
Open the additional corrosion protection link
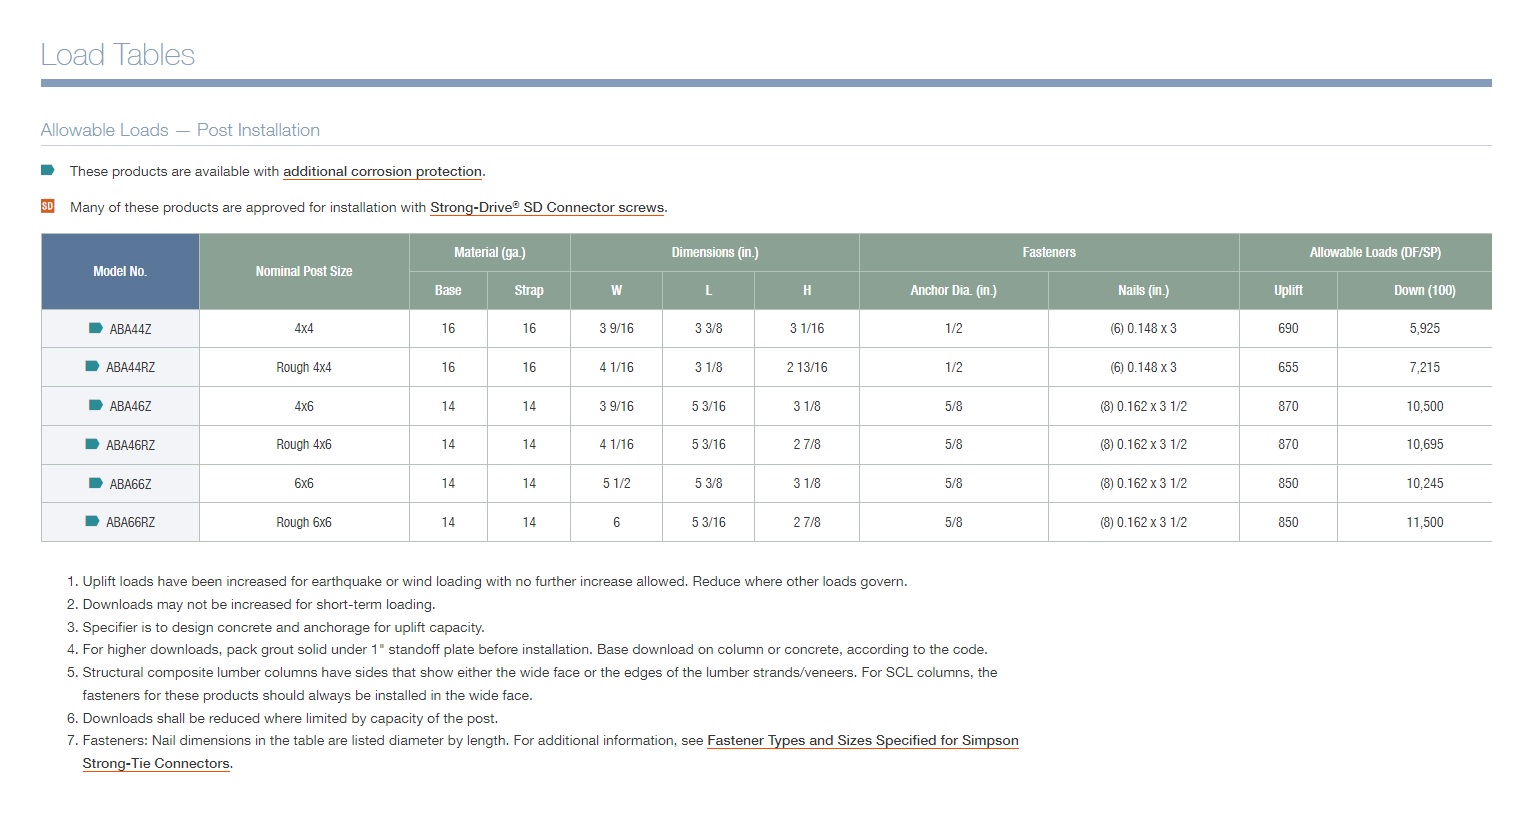(382, 172)
